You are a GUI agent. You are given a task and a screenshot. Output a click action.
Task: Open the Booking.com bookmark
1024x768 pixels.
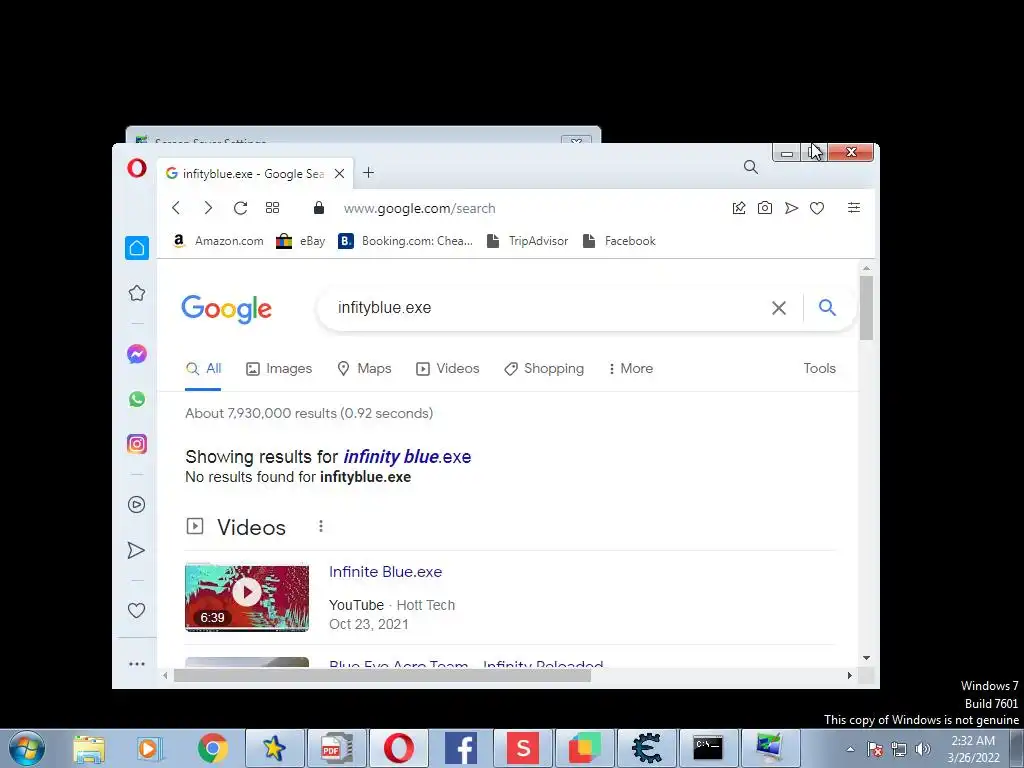[406, 241]
